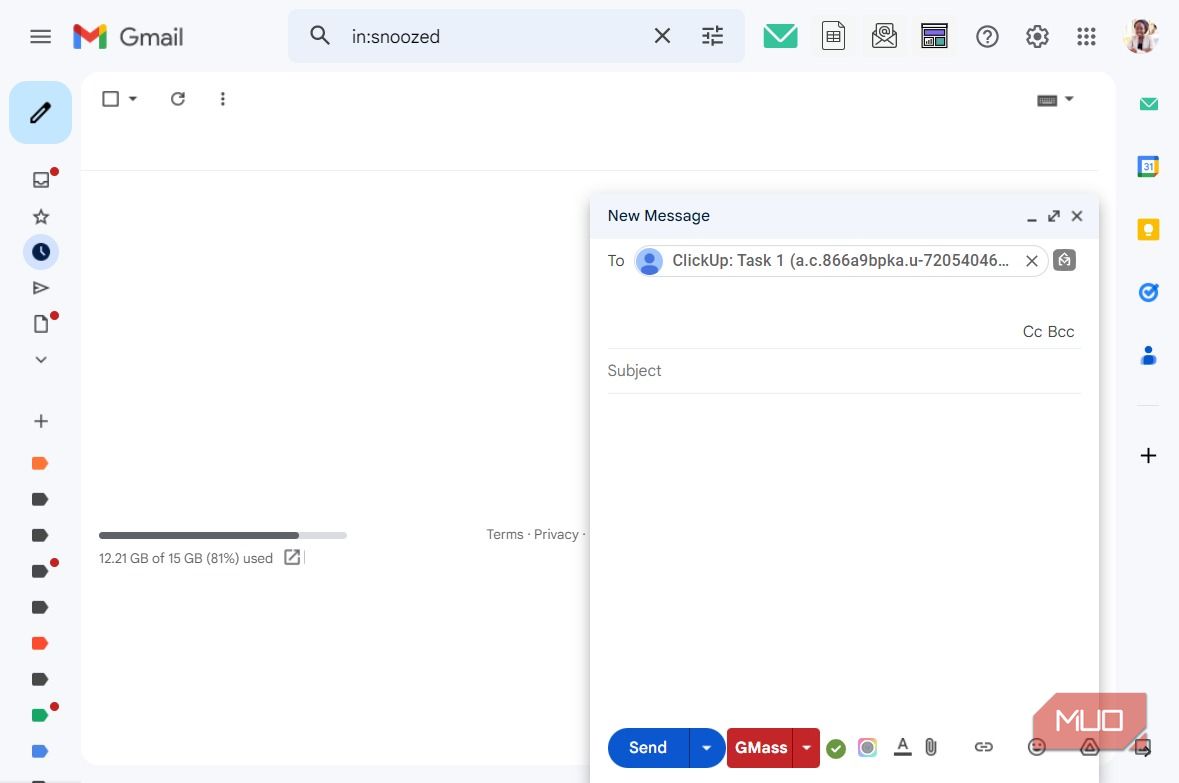
Task: Click the Privacy link
Action: 556,534
